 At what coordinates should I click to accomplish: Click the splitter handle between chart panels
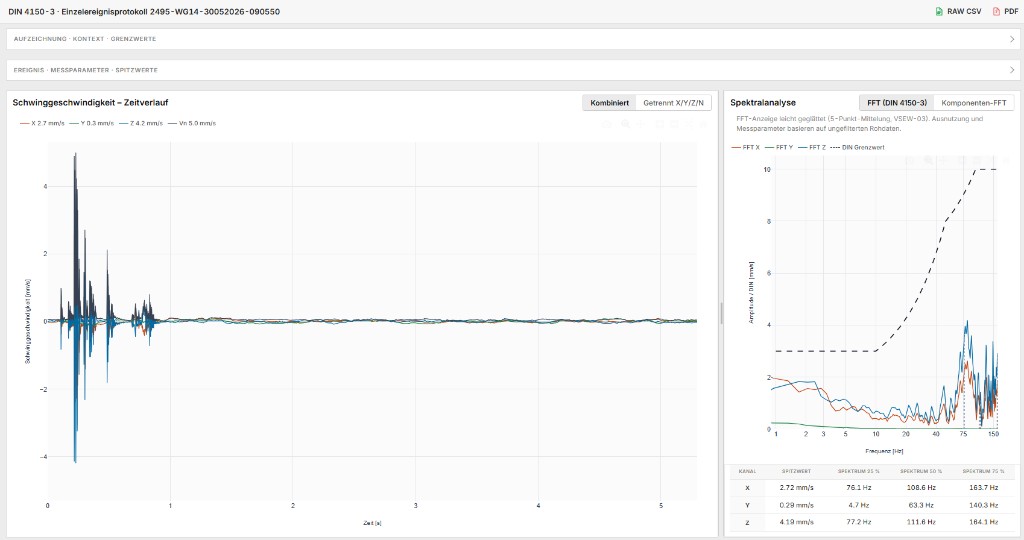click(721, 313)
